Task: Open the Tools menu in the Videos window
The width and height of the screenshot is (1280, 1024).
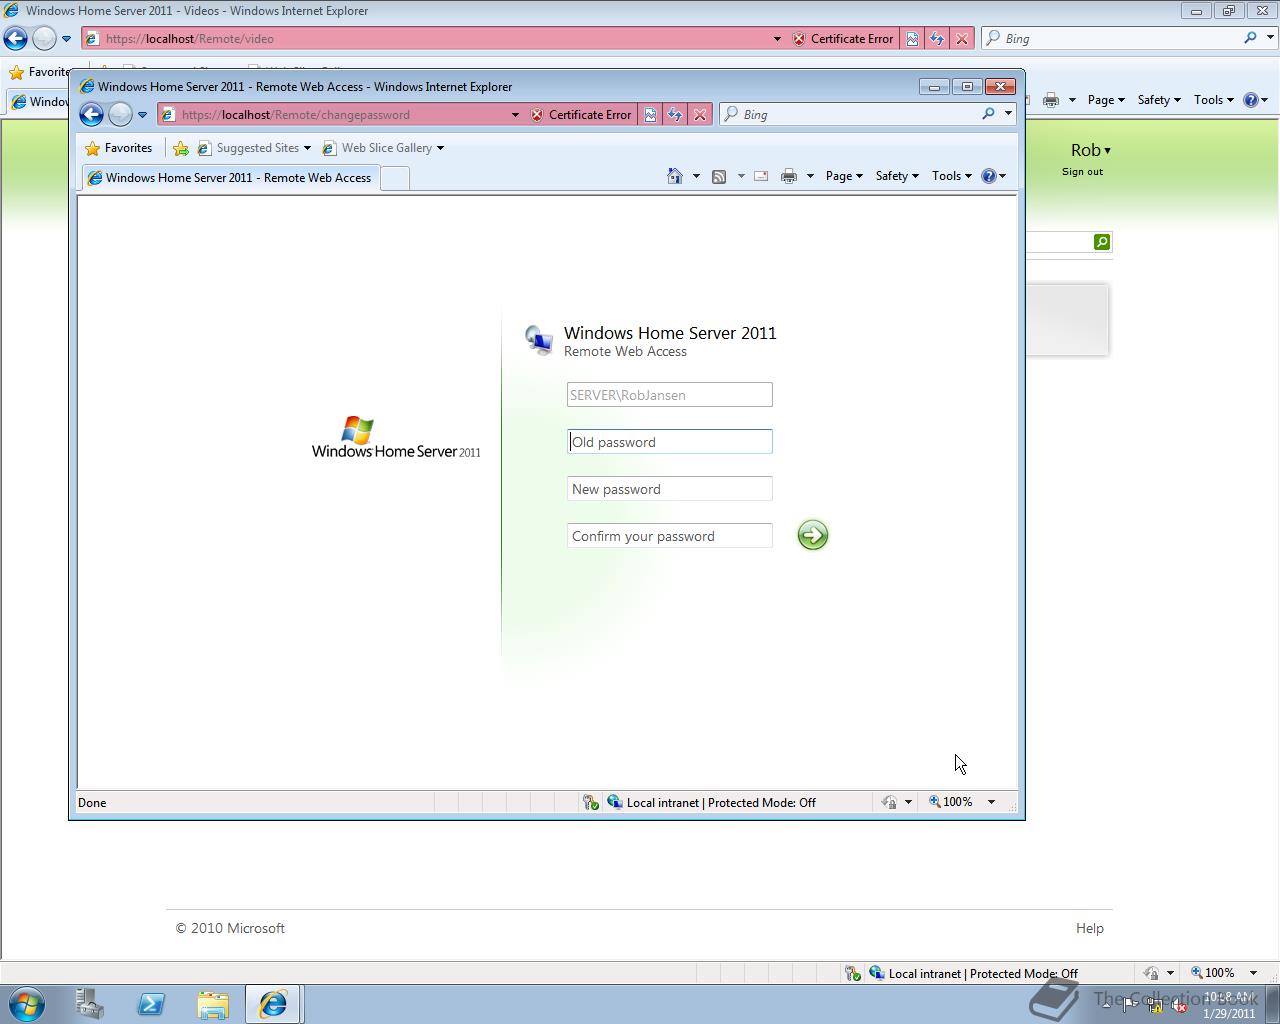Action: coord(1213,100)
